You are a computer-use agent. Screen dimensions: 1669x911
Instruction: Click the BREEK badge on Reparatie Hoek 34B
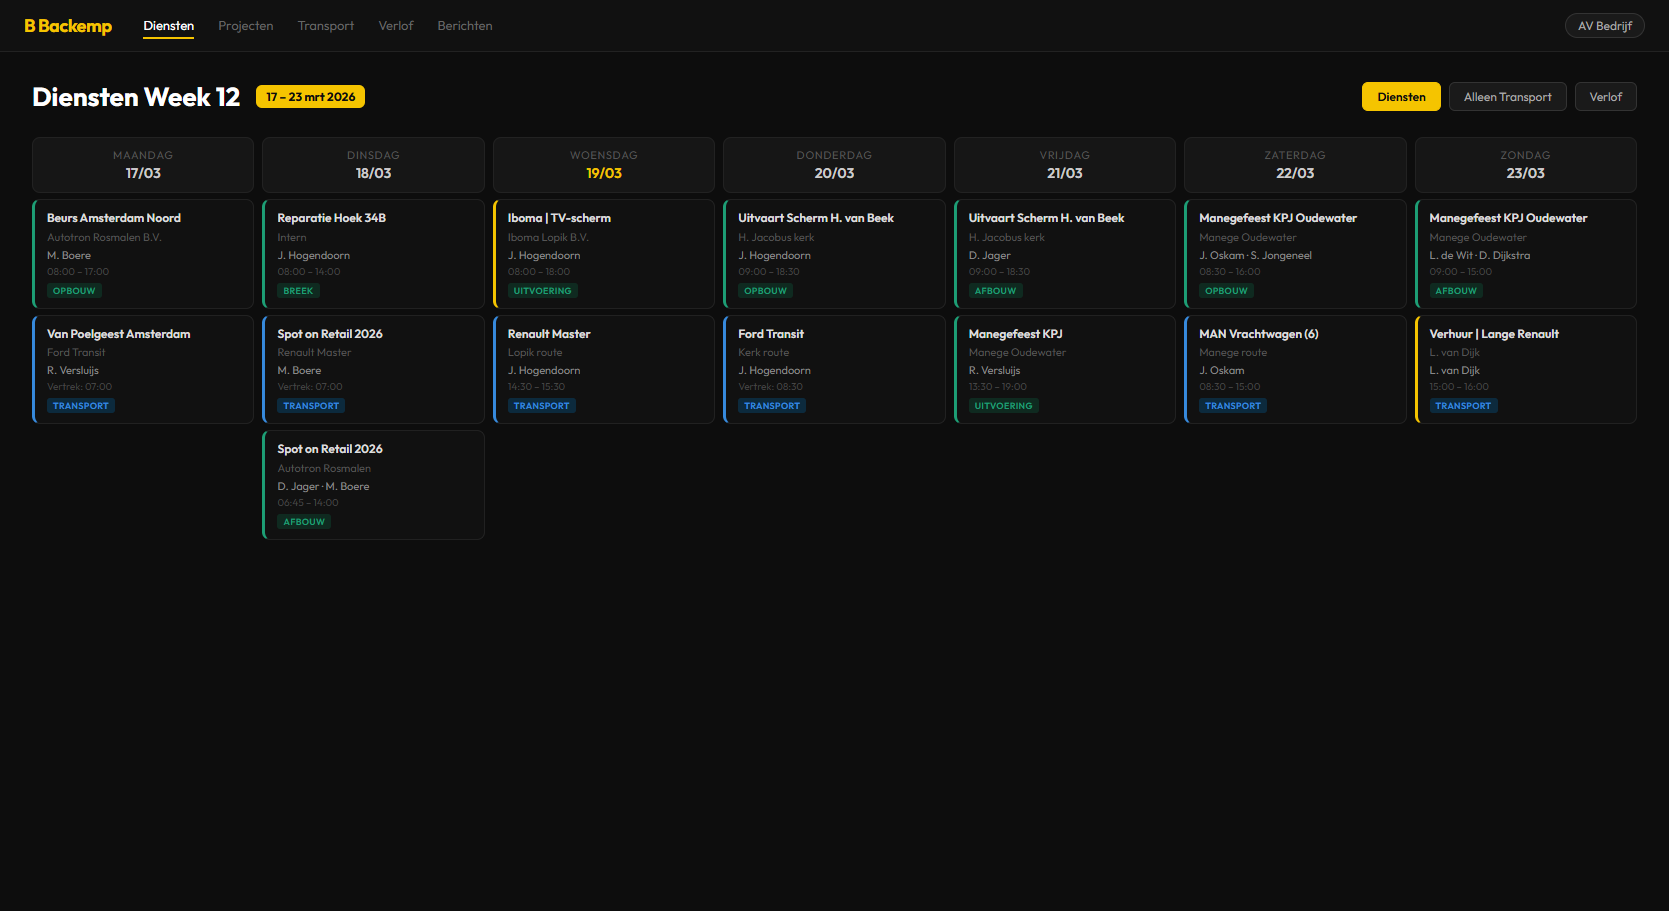298,290
